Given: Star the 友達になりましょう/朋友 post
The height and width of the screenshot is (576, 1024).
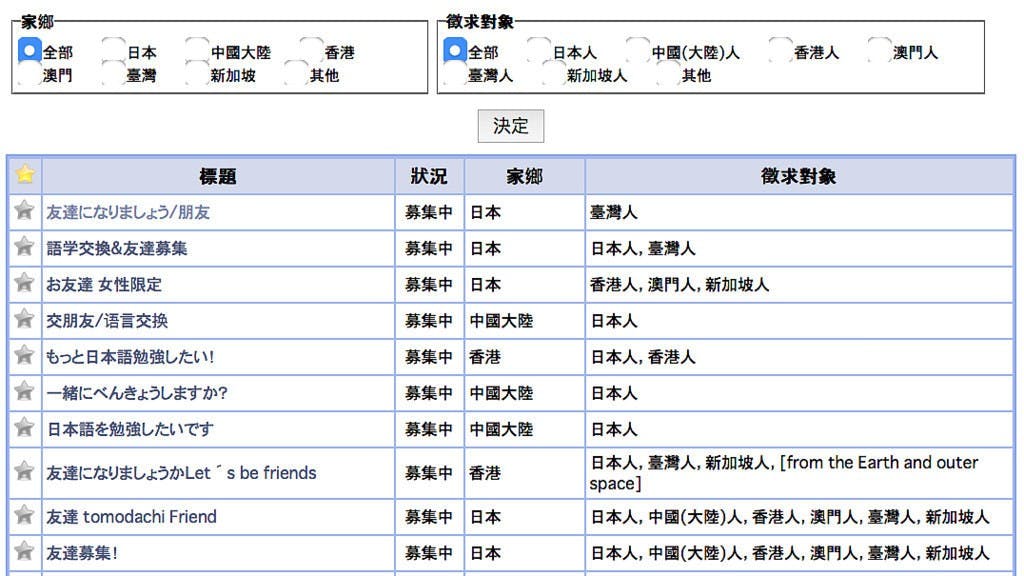Looking at the screenshot, I should coord(25,211).
